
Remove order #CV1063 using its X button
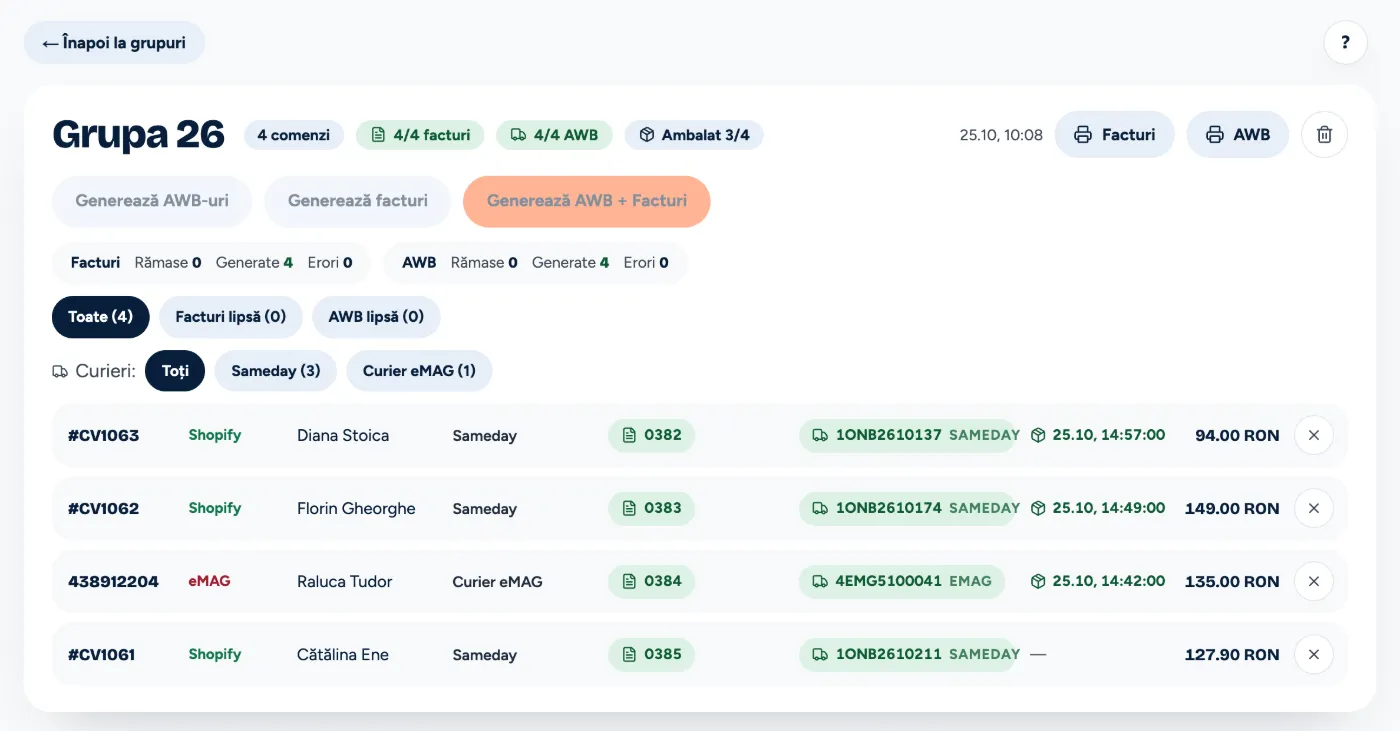1314,436
